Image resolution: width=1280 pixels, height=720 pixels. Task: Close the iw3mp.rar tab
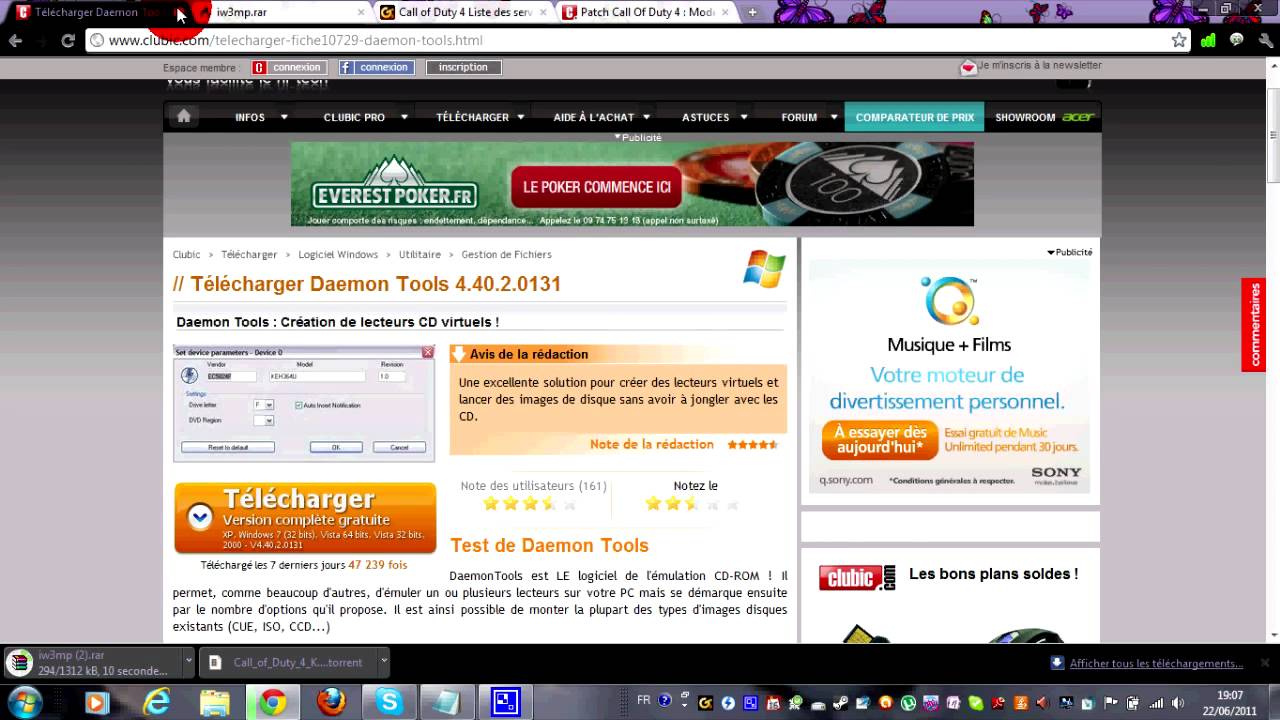(x=362, y=12)
